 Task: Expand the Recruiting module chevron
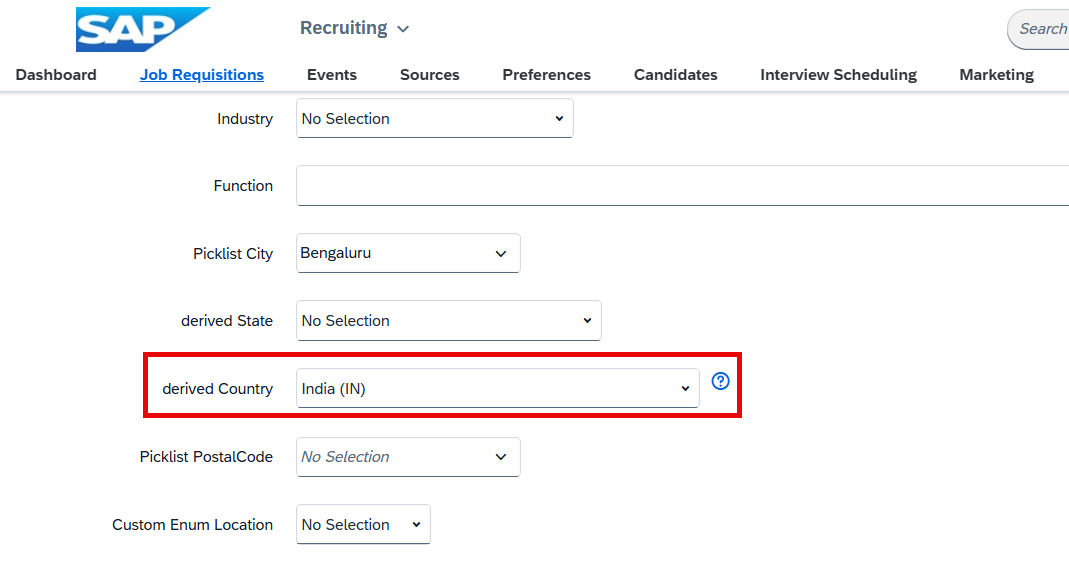point(403,29)
